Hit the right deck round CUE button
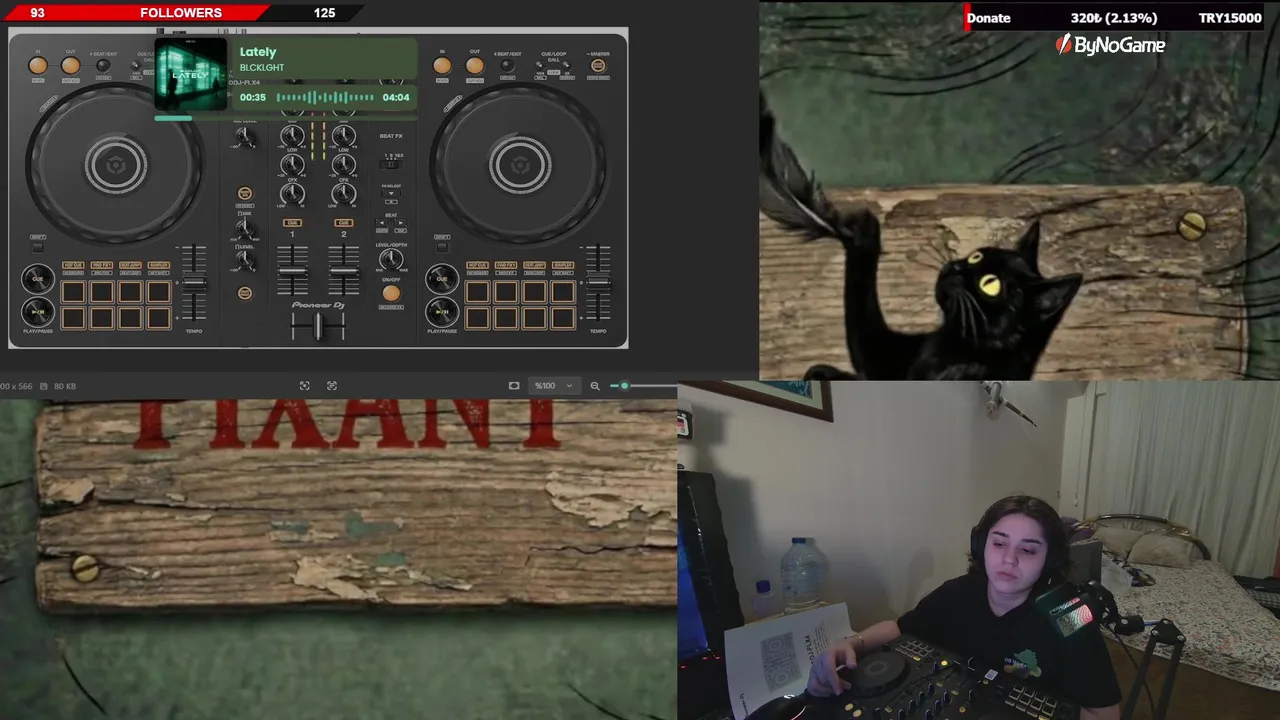 point(442,279)
